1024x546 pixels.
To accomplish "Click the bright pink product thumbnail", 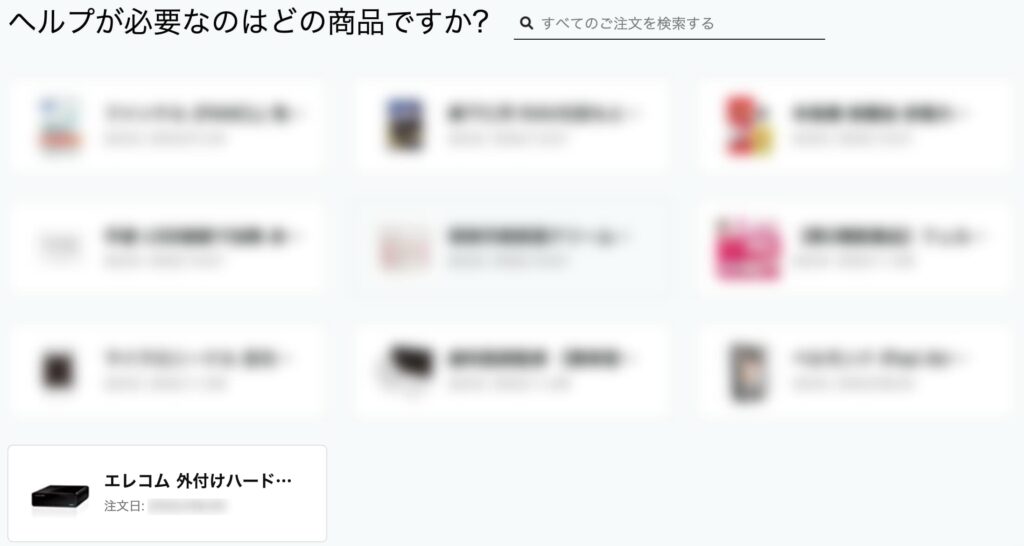I will (748, 250).
